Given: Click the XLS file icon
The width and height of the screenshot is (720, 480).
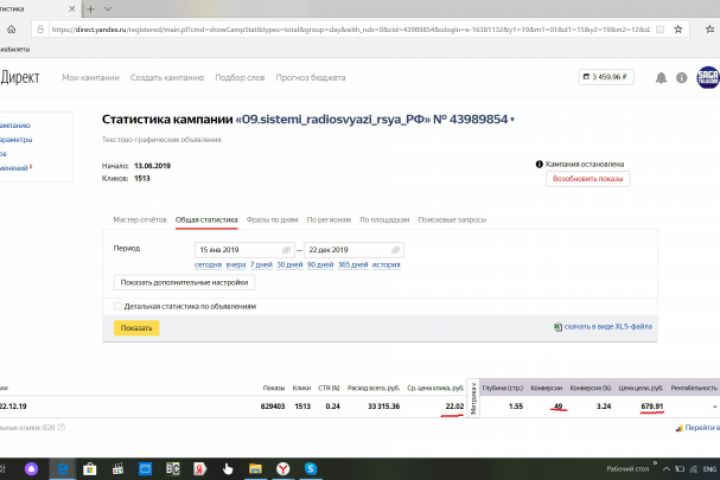Looking at the screenshot, I should point(557,327).
